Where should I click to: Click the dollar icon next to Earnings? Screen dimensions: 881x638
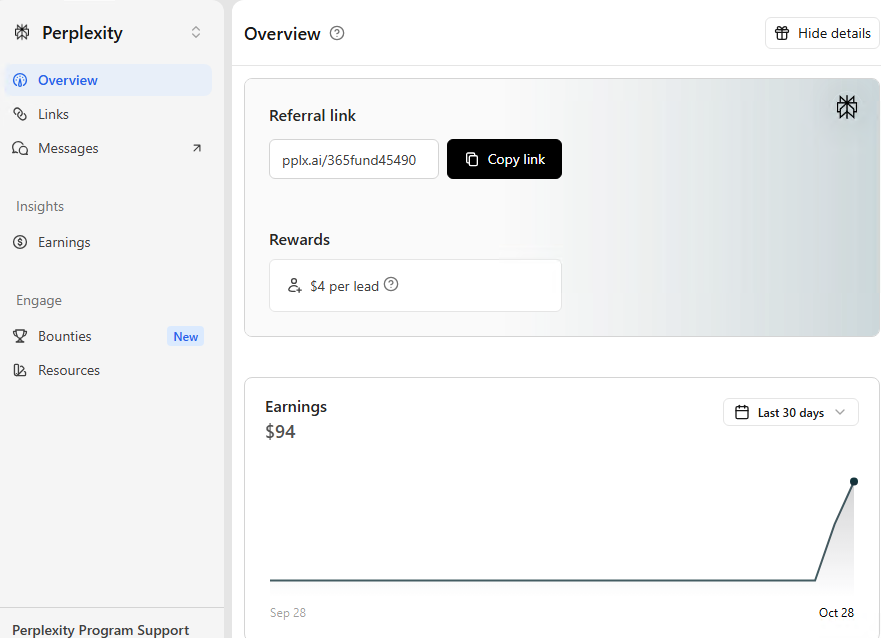[20, 242]
